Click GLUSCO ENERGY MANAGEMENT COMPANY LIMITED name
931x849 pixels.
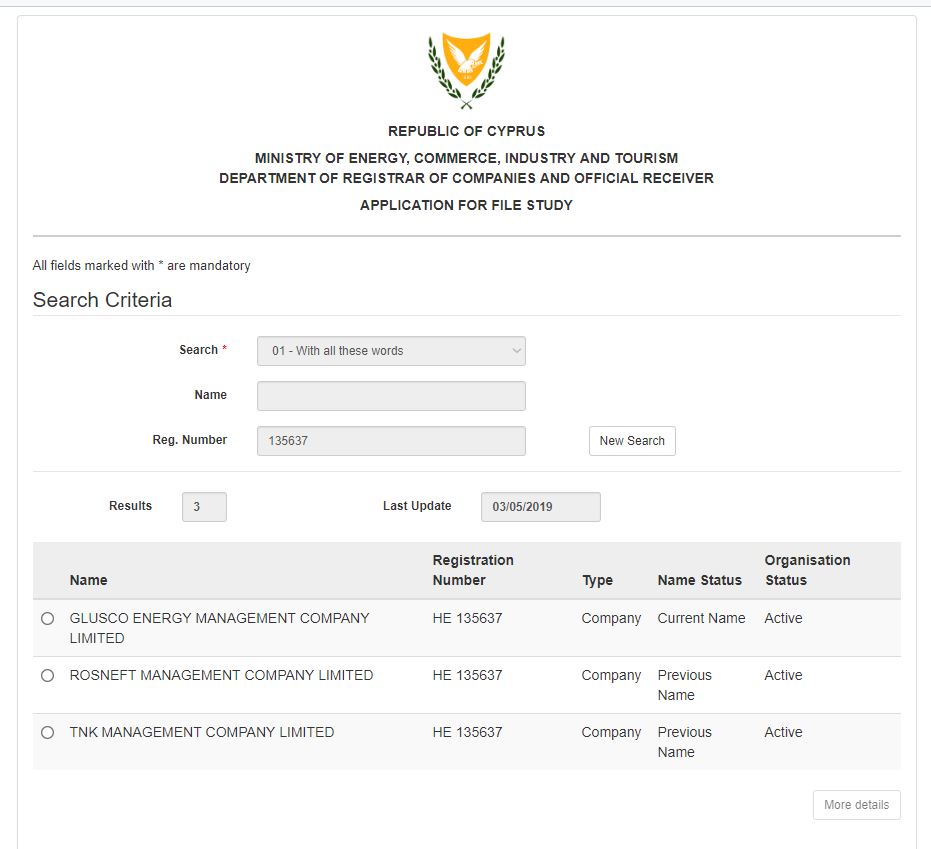[220, 628]
